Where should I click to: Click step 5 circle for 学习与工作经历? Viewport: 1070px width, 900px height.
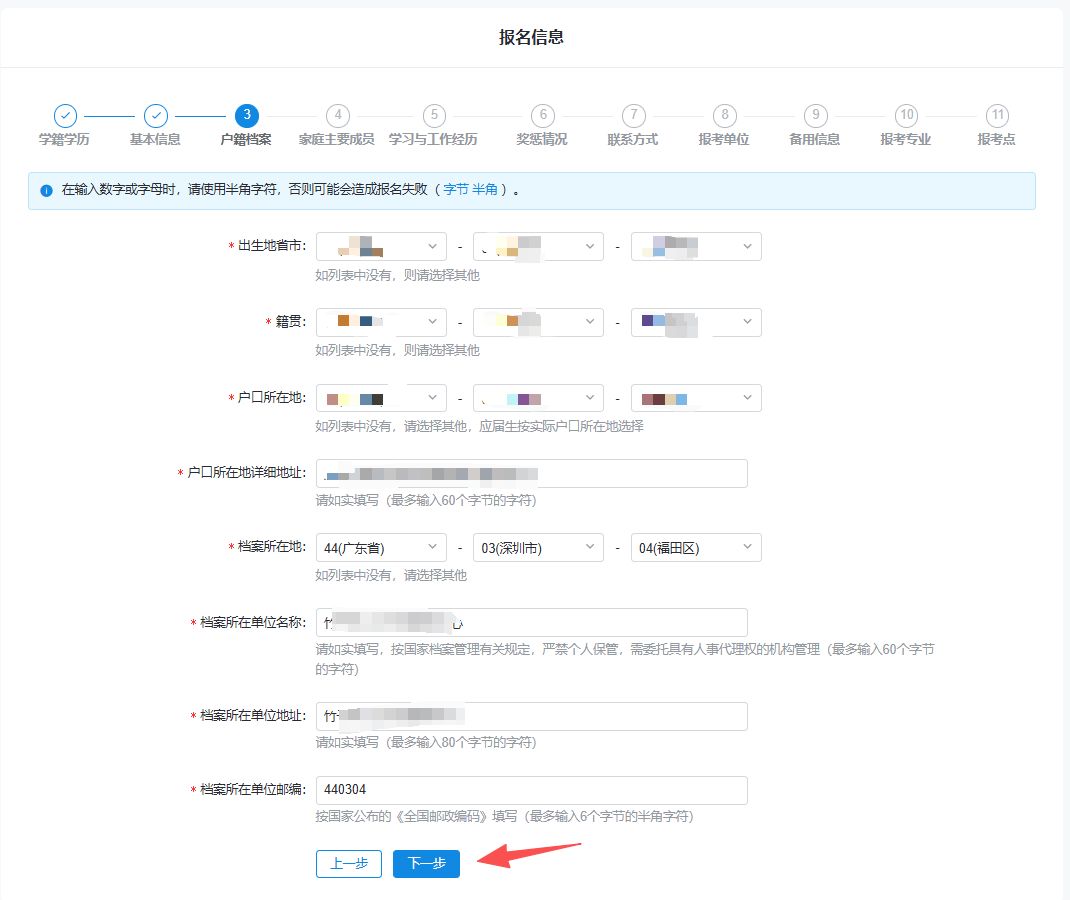pyautogui.click(x=434, y=115)
